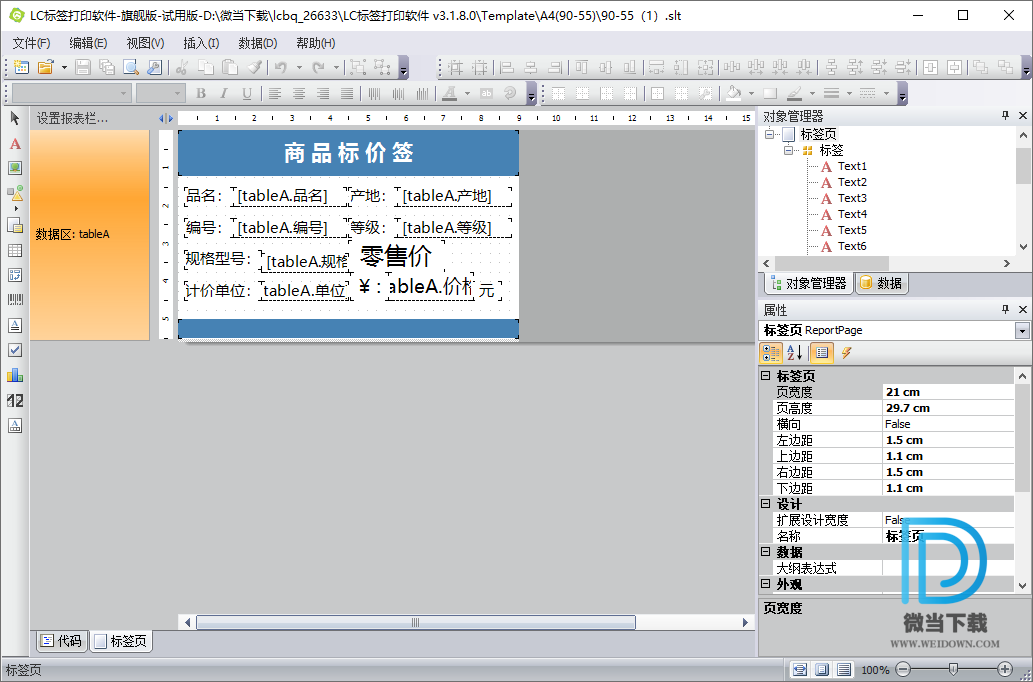Click the page settings wrench icon
The height and width of the screenshot is (682, 1033).
pos(154,67)
